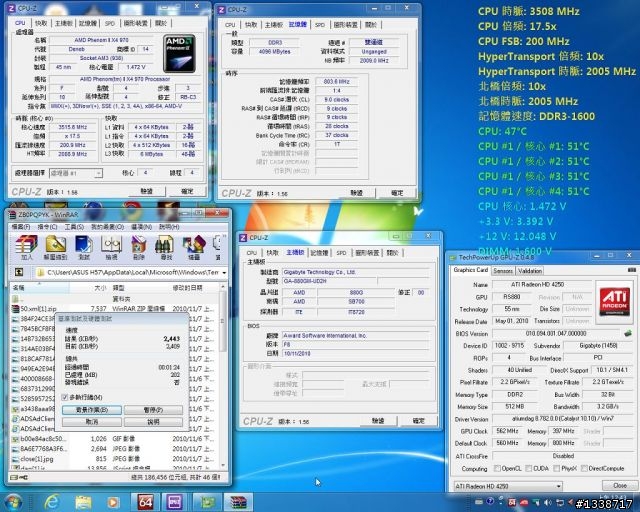
Task: Open the 檢視 (View) book icon in WinRAR
Action: click(111, 245)
